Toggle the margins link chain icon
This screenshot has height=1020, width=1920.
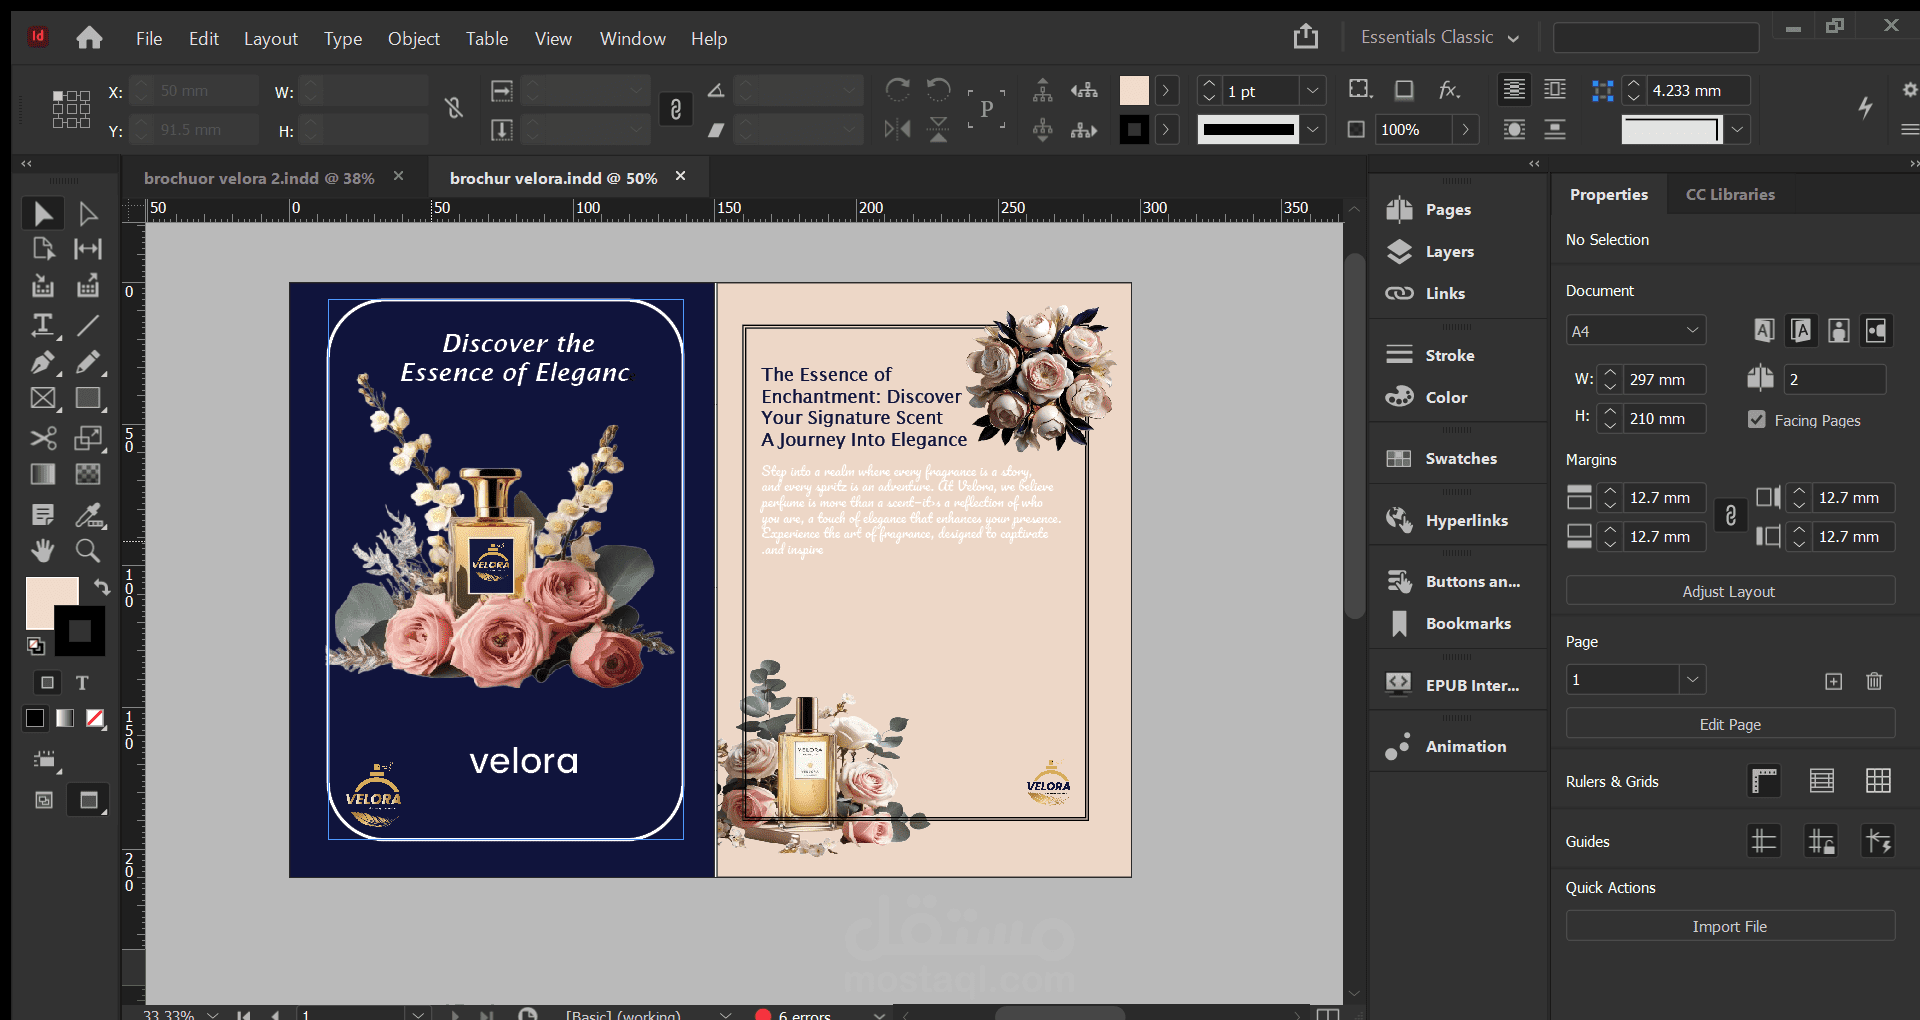[1731, 517]
